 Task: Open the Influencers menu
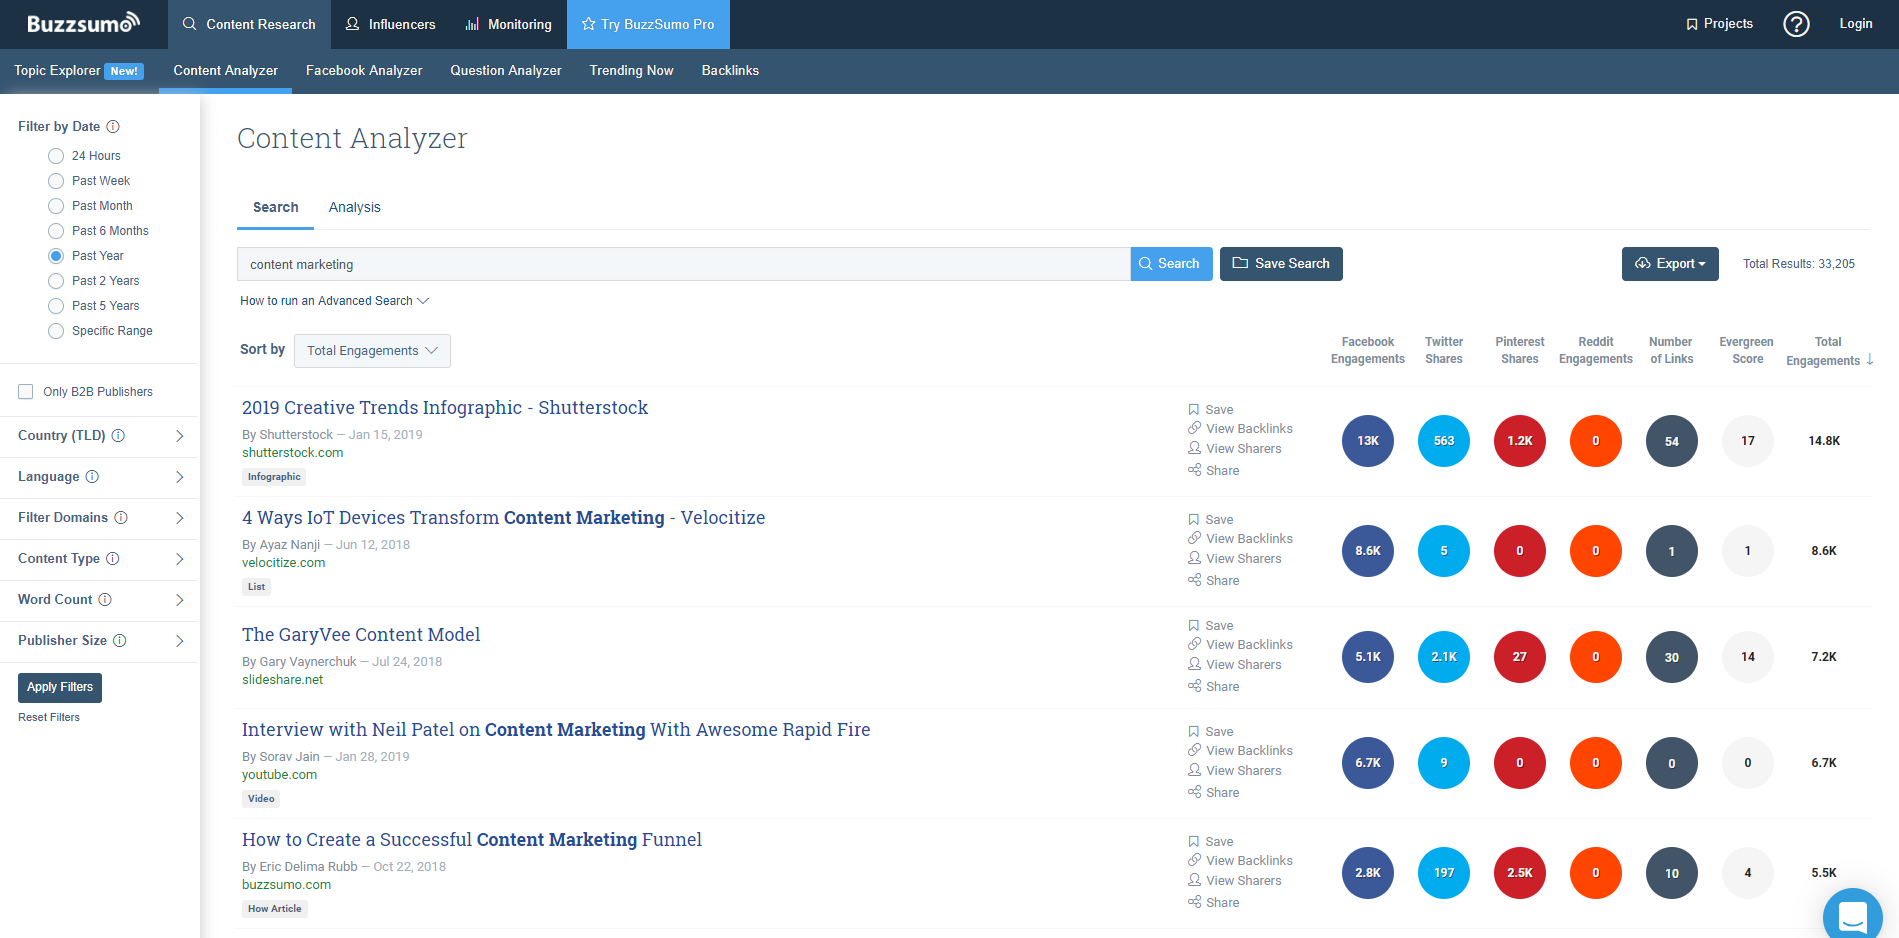(x=390, y=24)
